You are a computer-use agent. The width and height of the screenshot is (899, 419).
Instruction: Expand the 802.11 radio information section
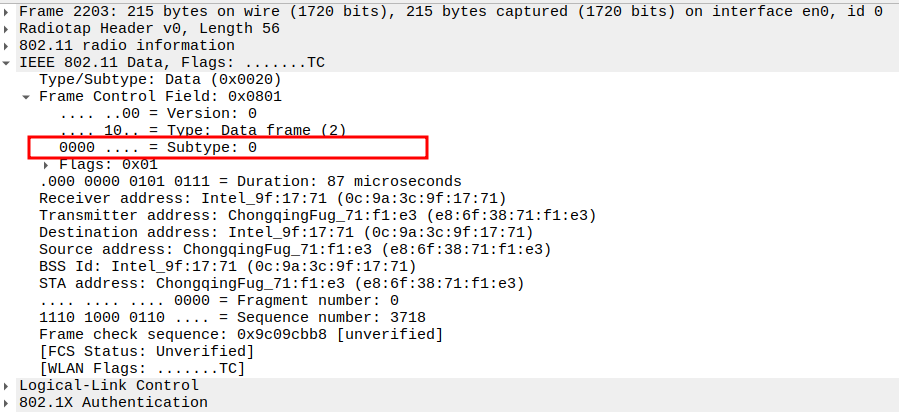9,46
